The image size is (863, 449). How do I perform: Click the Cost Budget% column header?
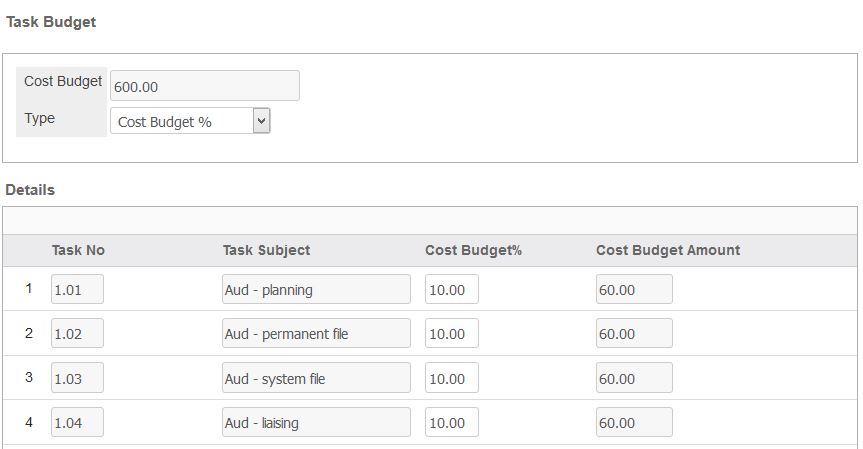473,250
